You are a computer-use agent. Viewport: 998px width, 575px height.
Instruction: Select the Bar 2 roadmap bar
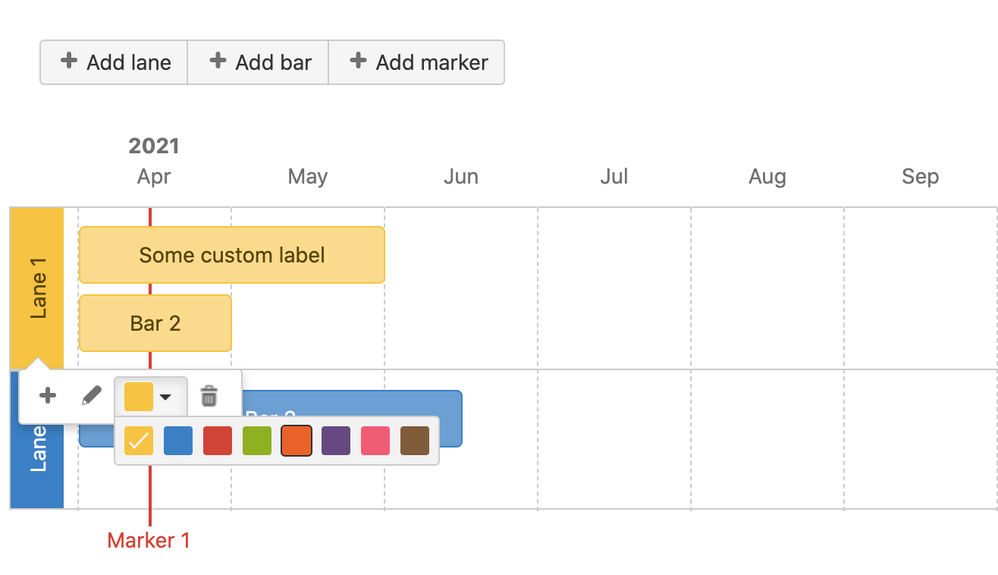coord(155,323)
